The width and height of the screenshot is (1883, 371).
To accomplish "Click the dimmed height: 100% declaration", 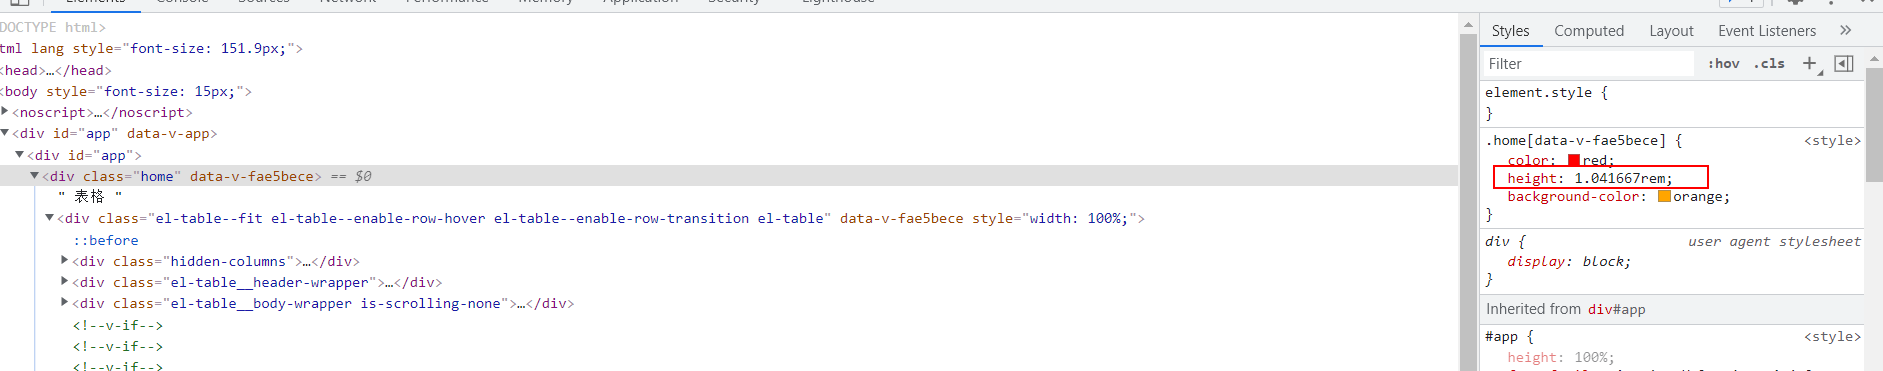I will [1560, 357].
